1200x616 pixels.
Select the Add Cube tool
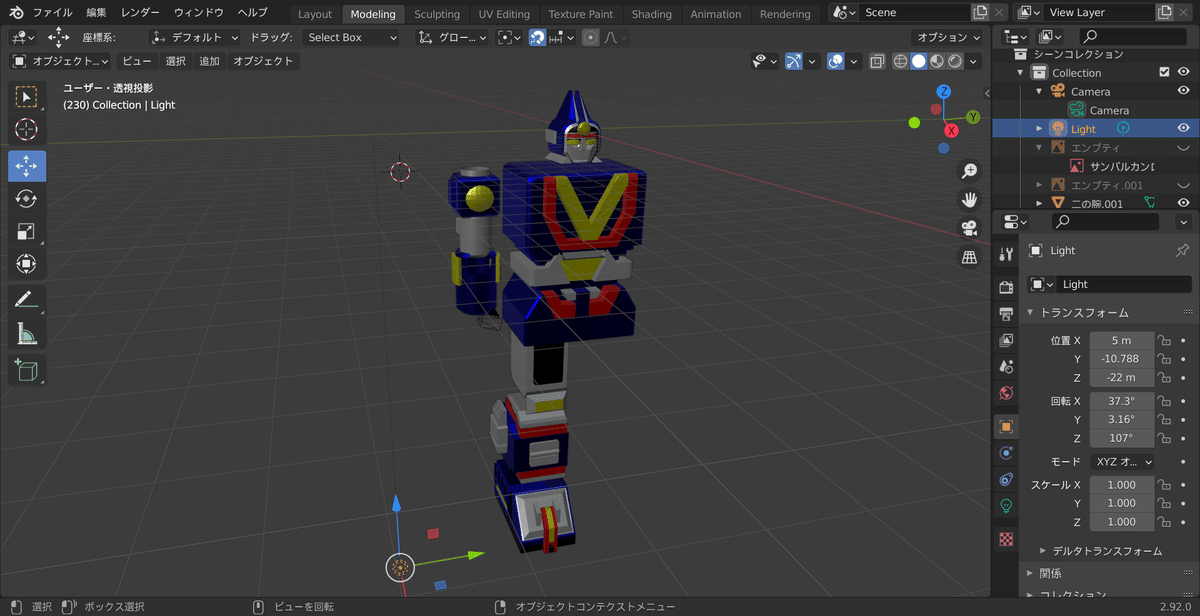tap(27, 370)
